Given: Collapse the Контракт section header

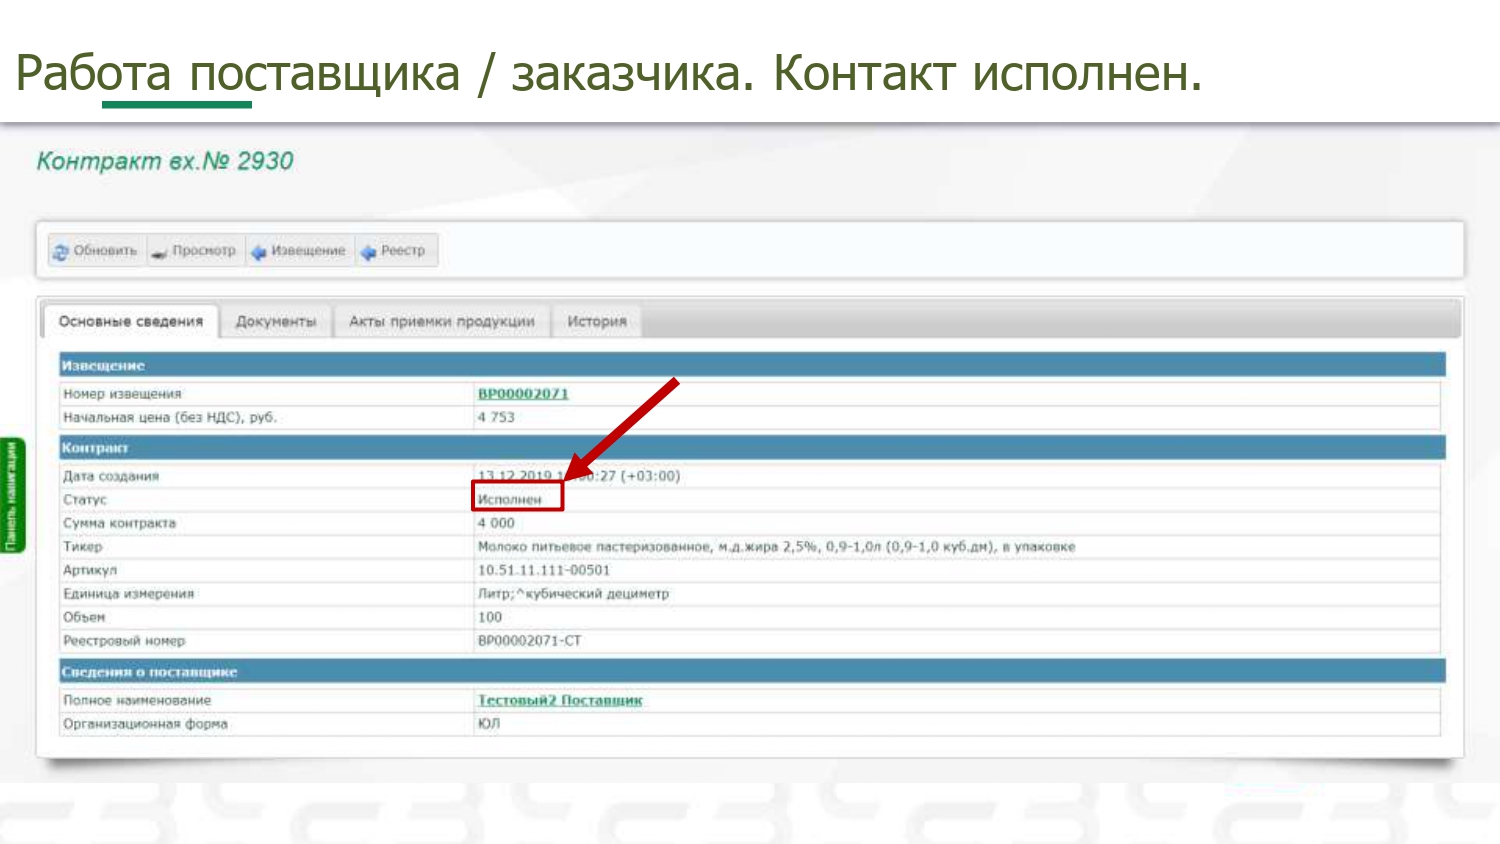Looking at the screenshot, I should pos(95,448).
